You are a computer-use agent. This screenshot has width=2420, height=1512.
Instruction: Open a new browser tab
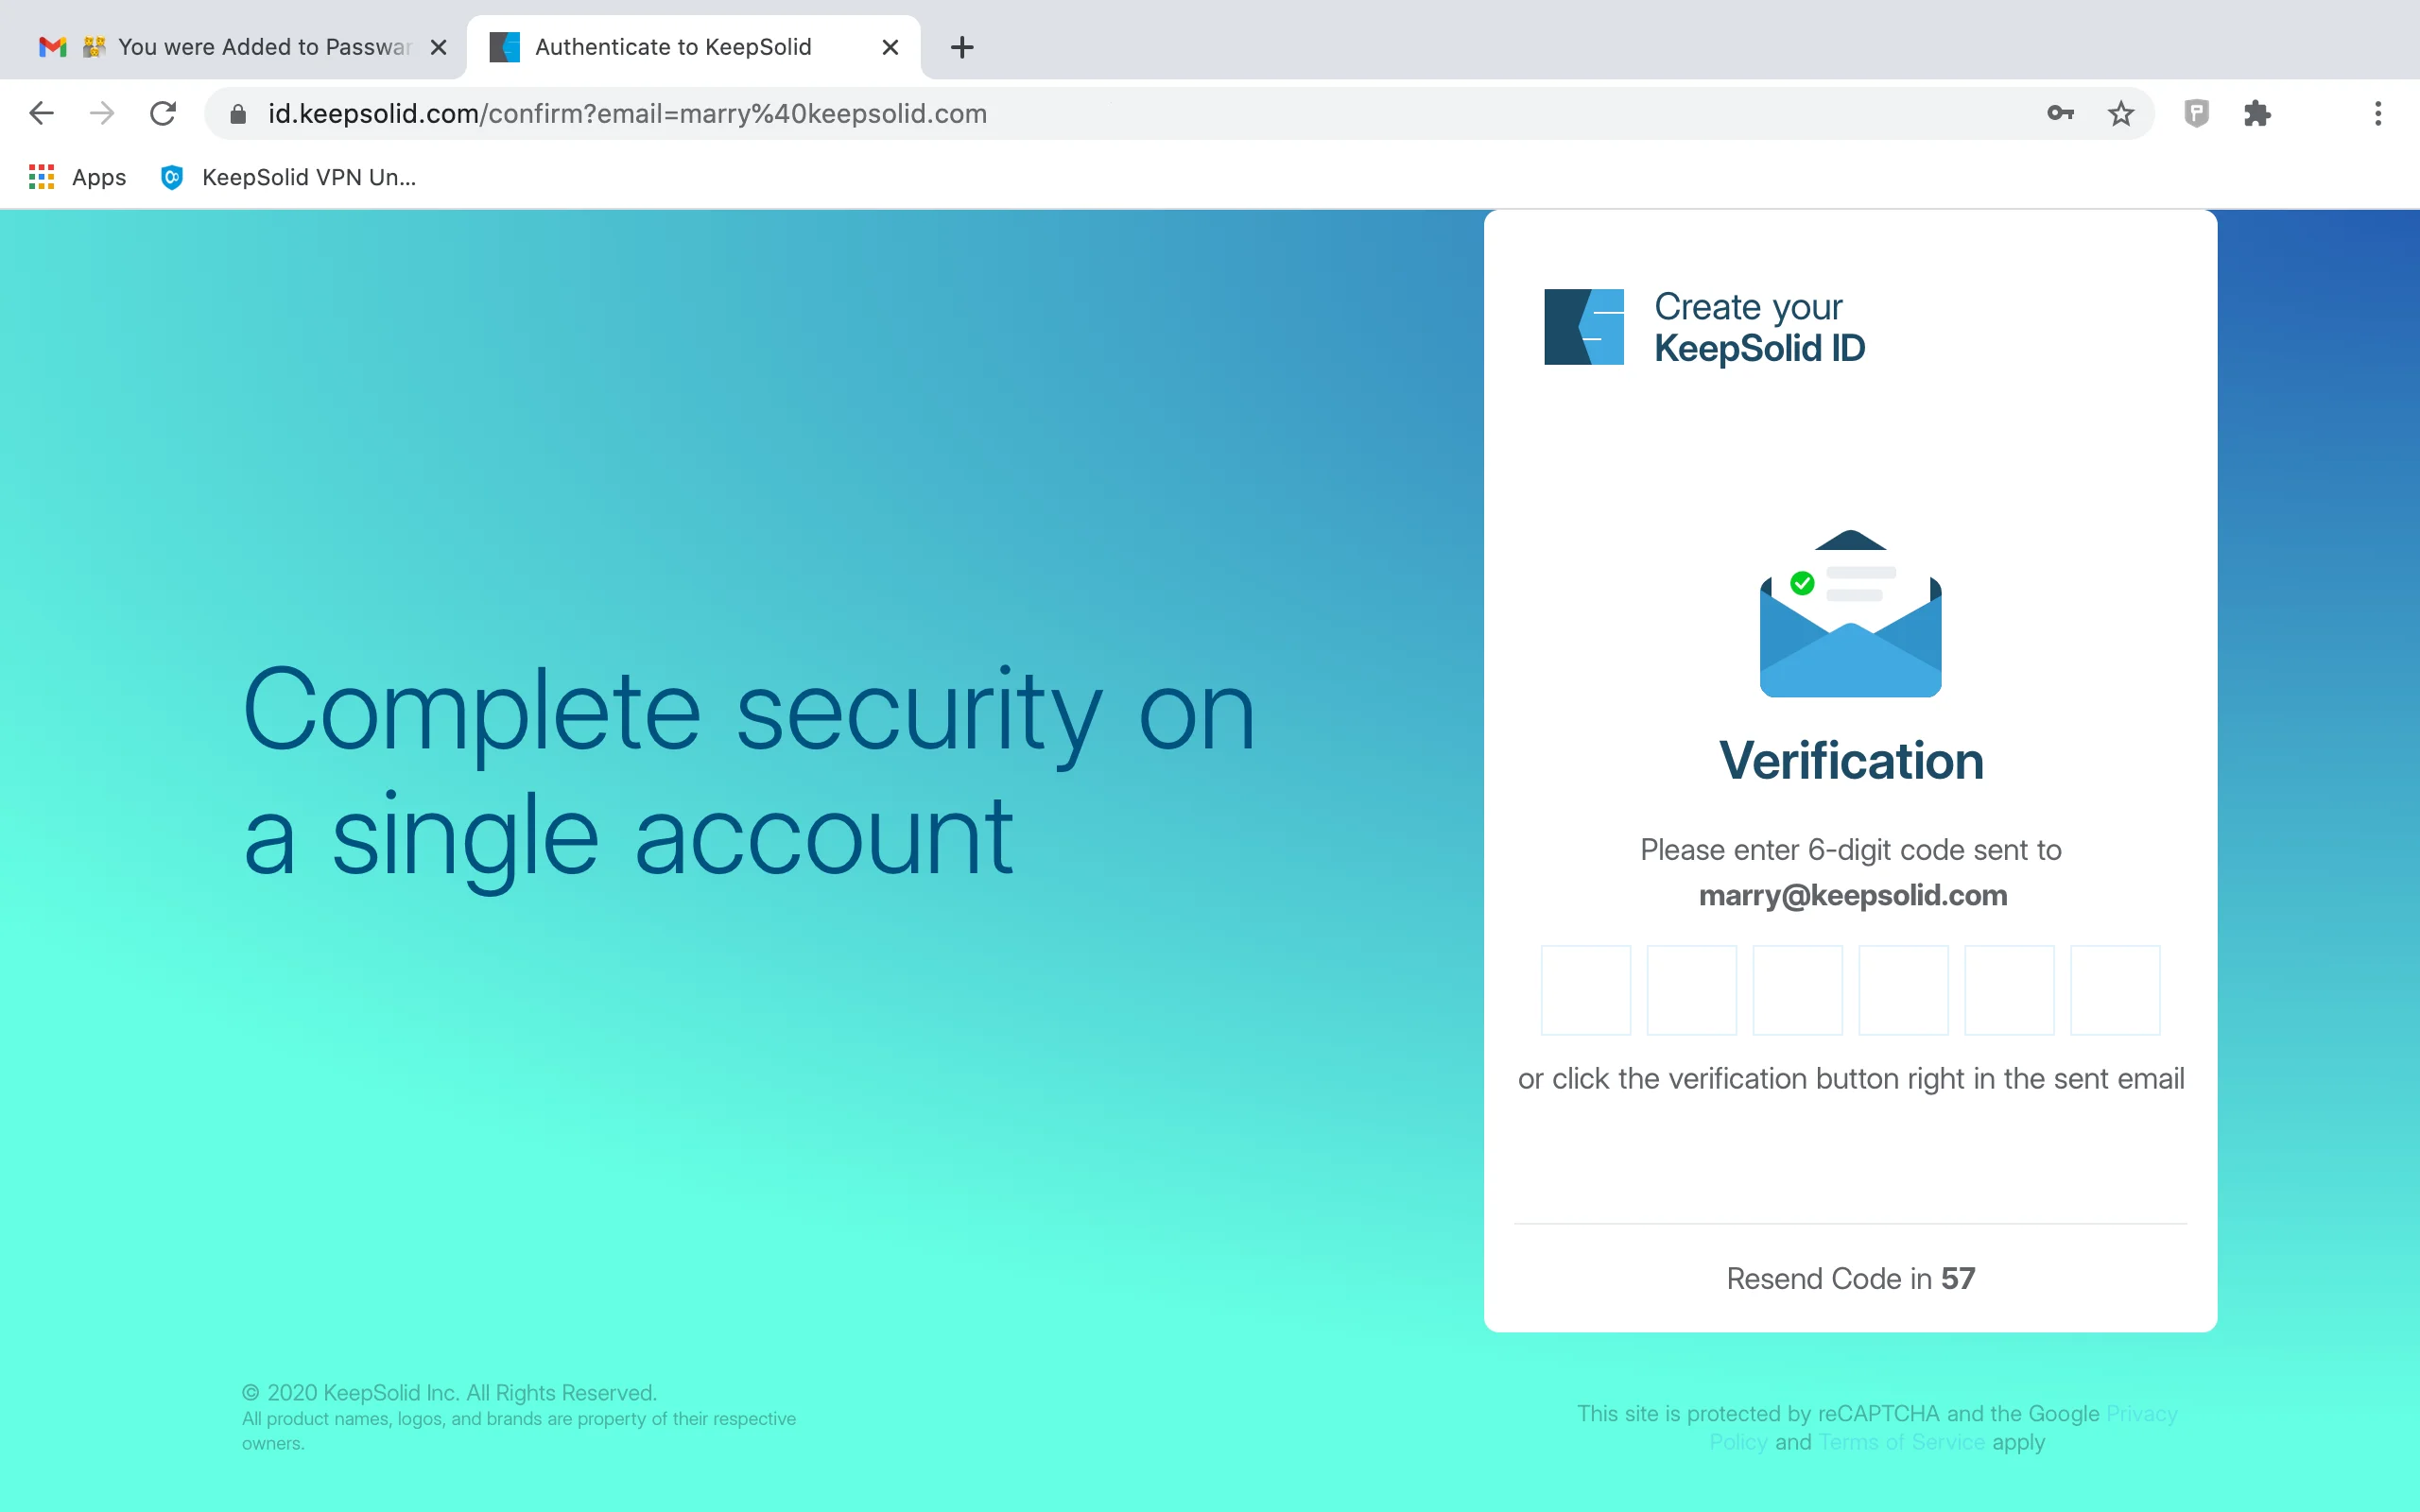[x=962, y=47]
